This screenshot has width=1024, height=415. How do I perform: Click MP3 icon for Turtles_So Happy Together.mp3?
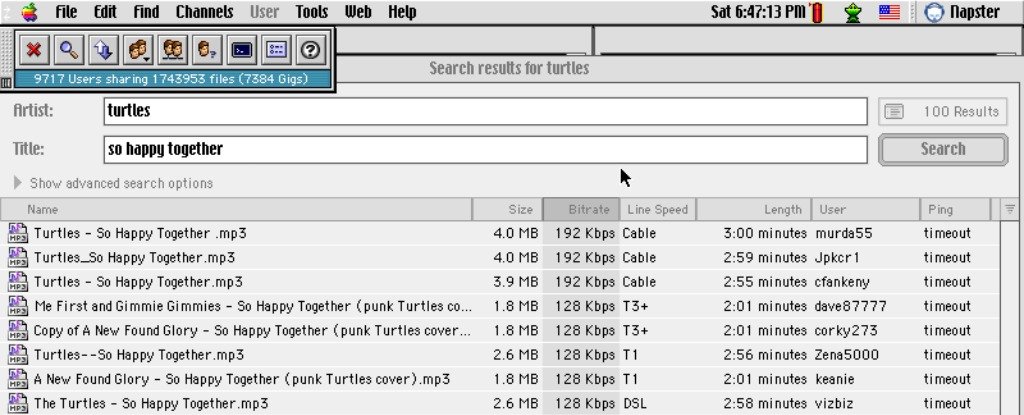(x=18, y=257)
